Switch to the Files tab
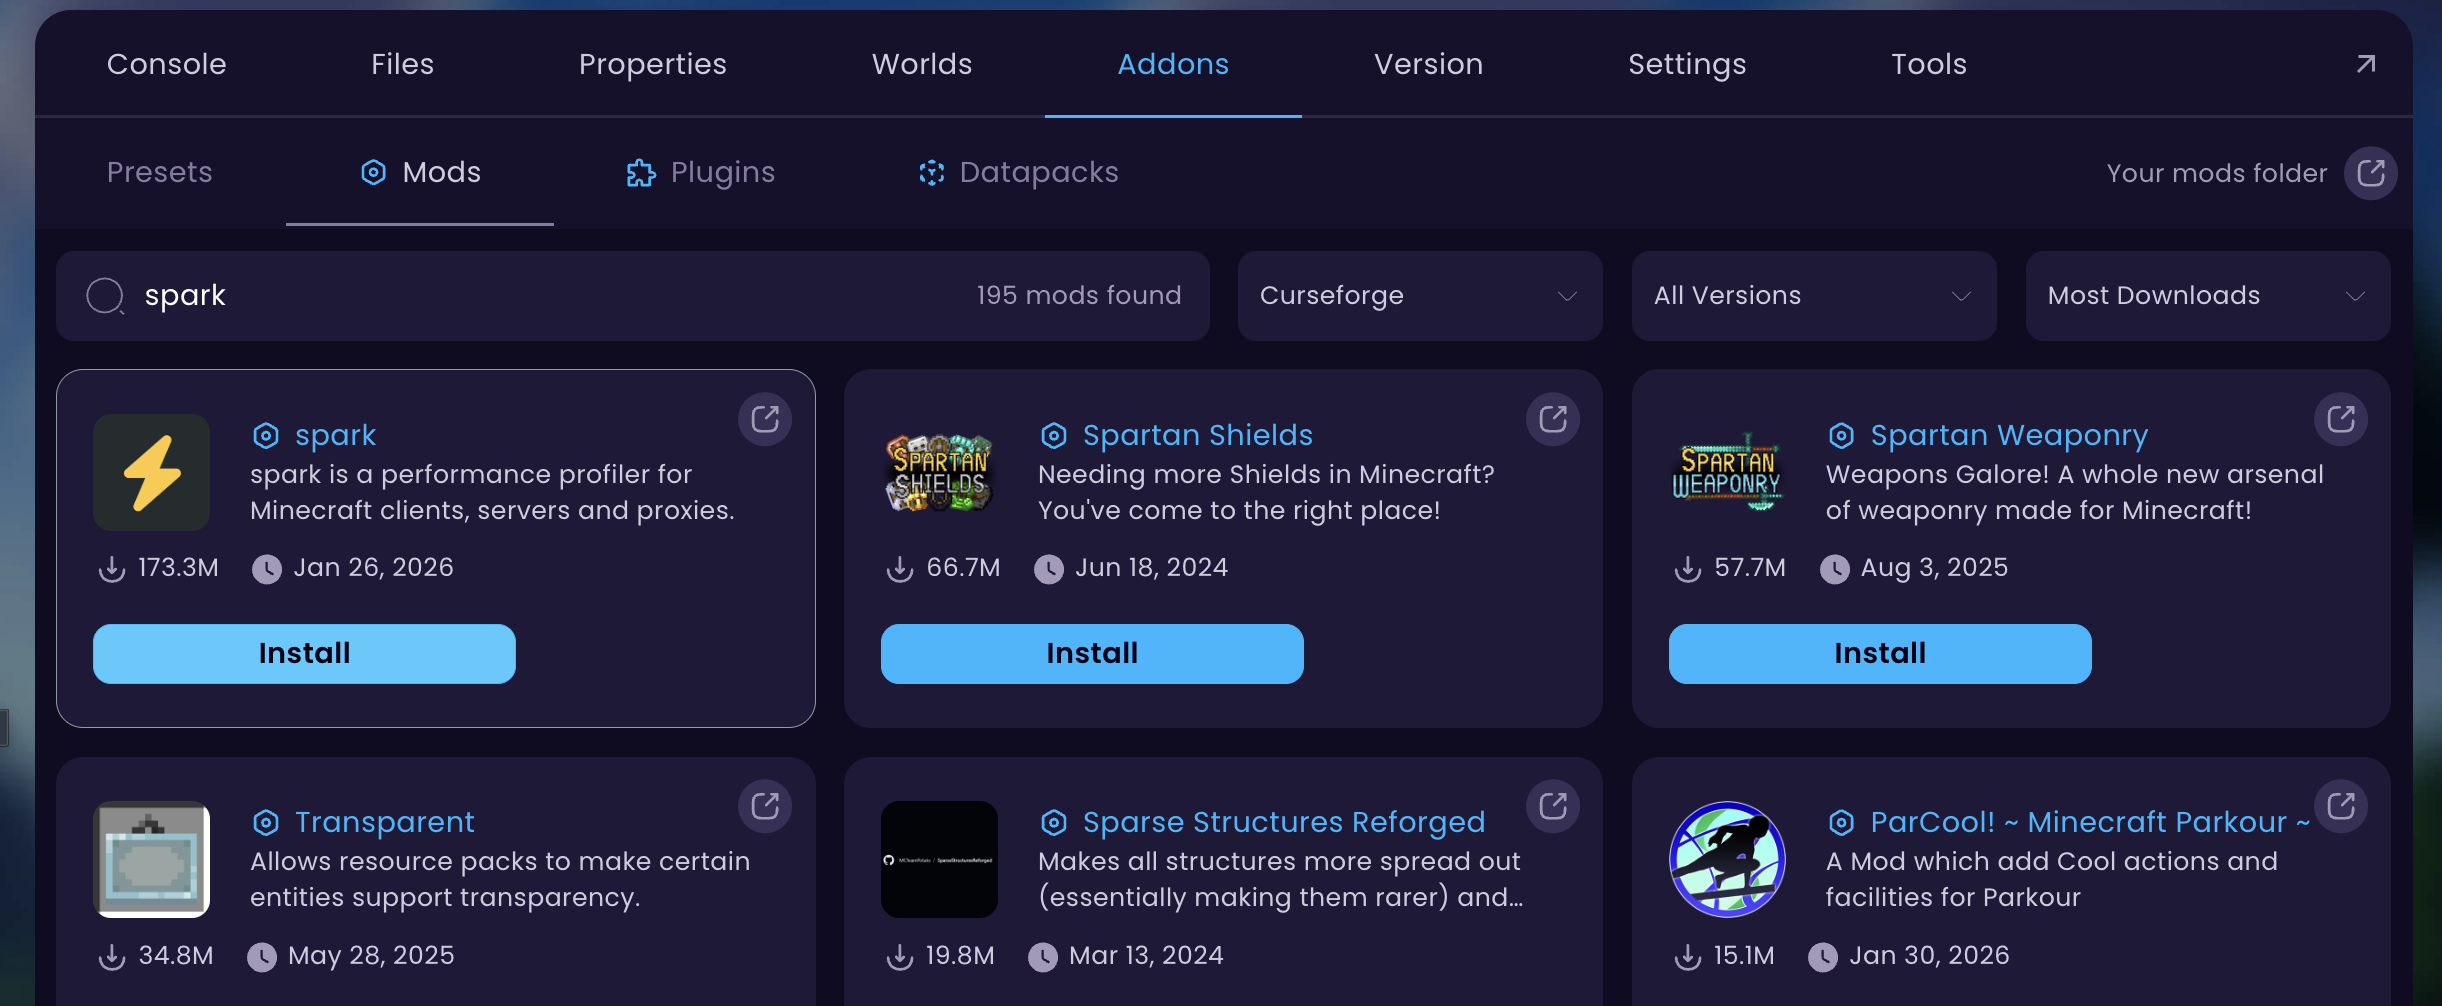 coord(403,64)
